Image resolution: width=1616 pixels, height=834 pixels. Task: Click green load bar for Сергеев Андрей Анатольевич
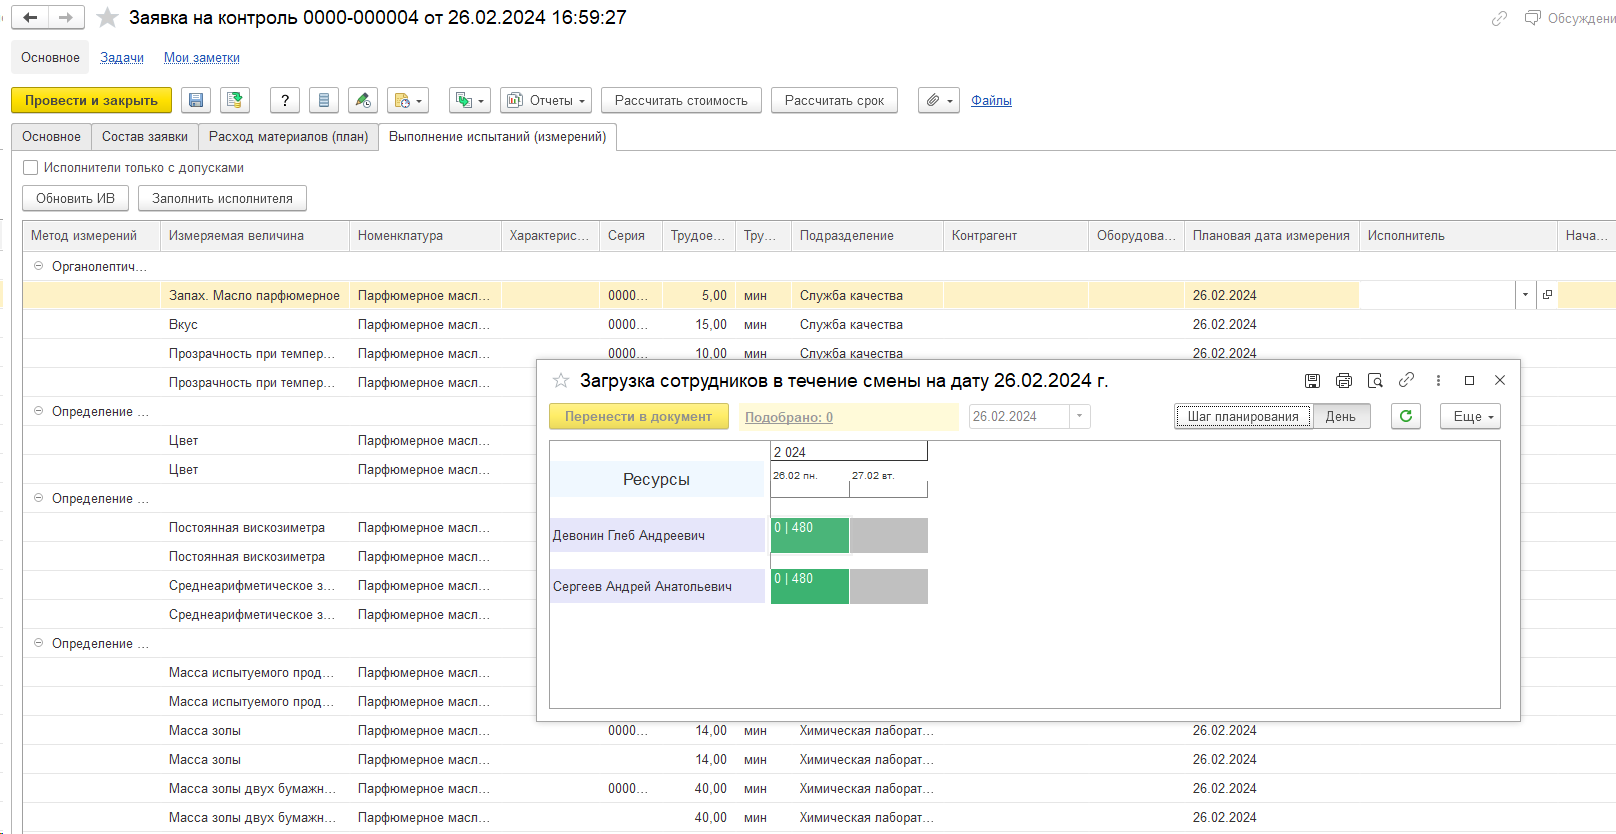[810, 586]
